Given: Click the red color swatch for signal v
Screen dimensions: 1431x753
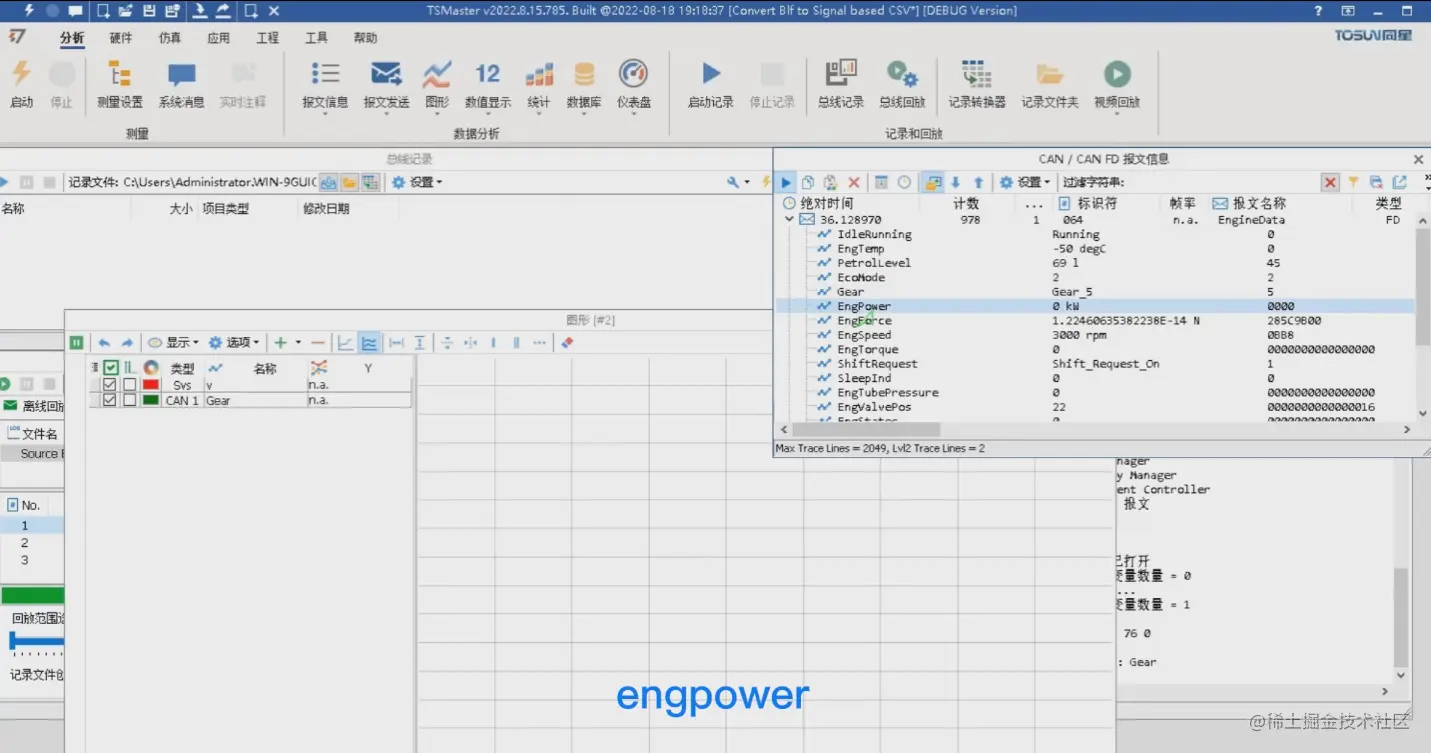Looking at the screenshot, I should [x=151, y=385].
